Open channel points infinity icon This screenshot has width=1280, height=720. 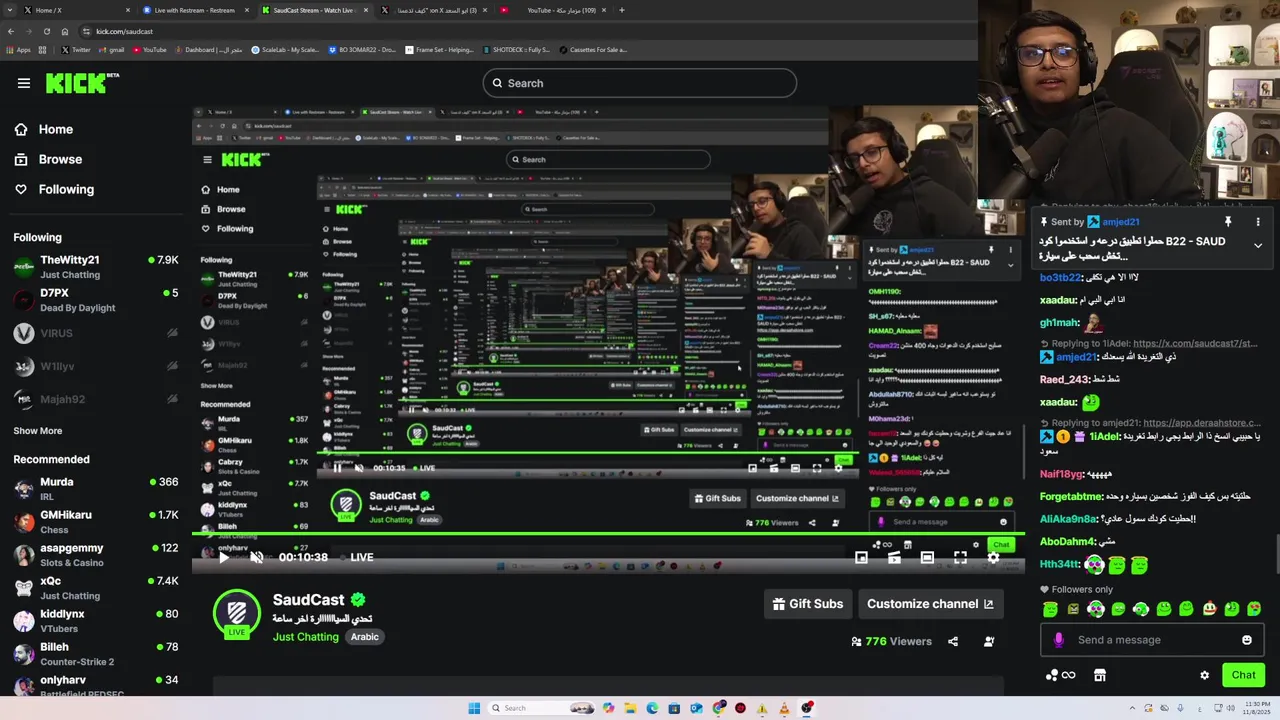click(1060, 675)
